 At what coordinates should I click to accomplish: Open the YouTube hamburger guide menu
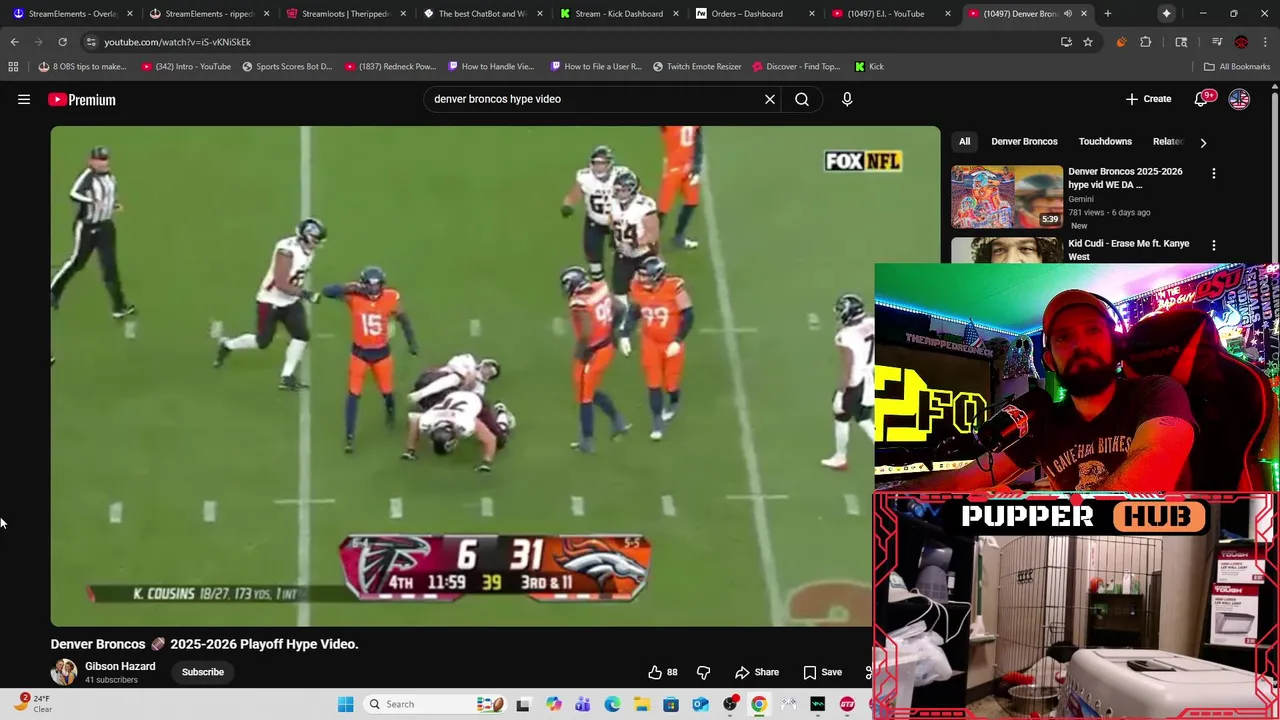pos(24,99)
